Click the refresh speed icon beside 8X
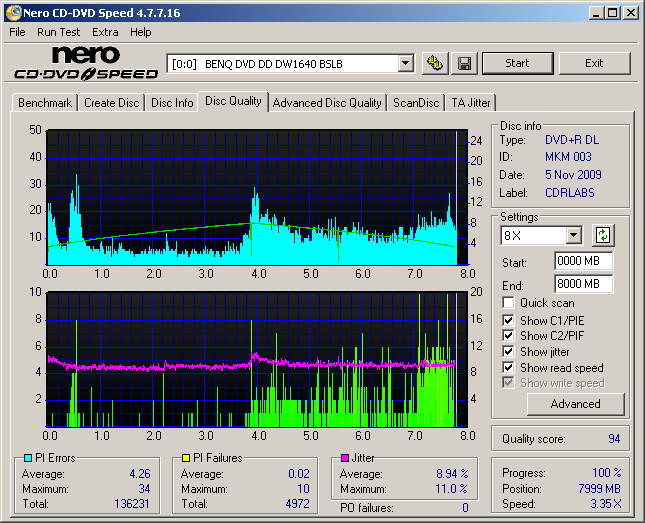Image resolution: width=645 pixels, height=523 pixels. pos(602,236)
